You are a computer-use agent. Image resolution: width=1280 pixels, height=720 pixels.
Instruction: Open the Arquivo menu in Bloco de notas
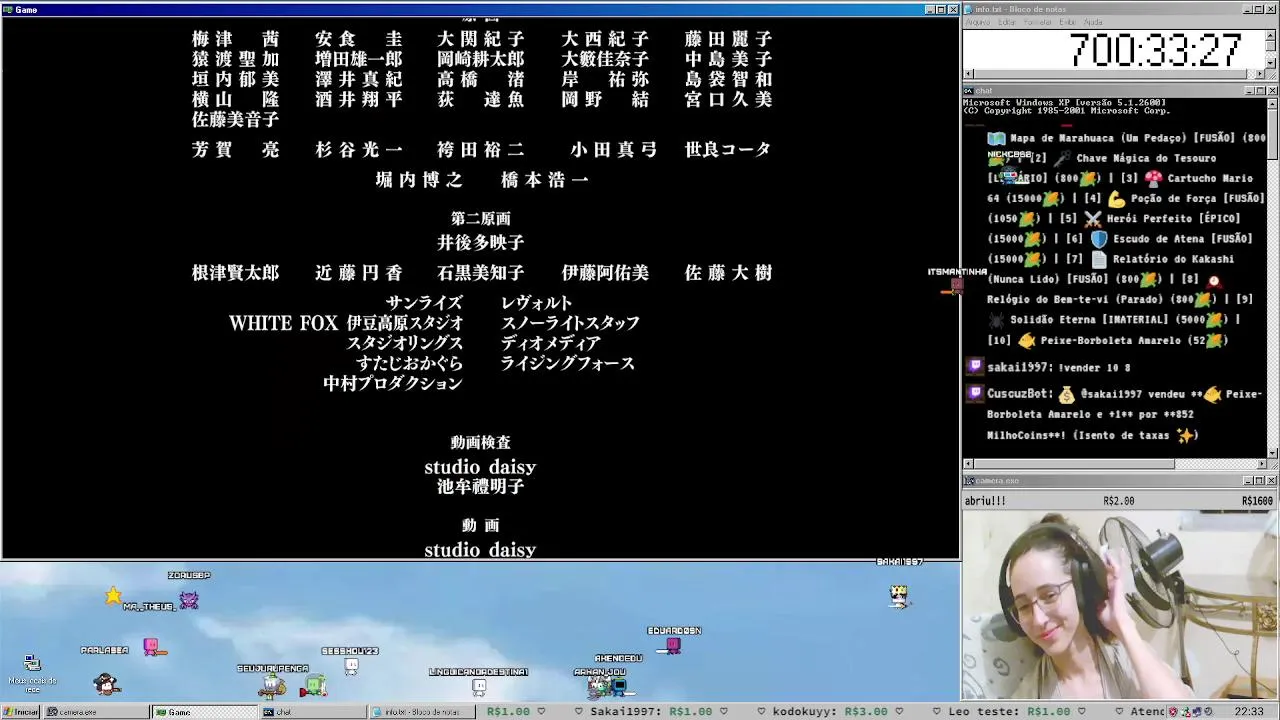(977, 22)
